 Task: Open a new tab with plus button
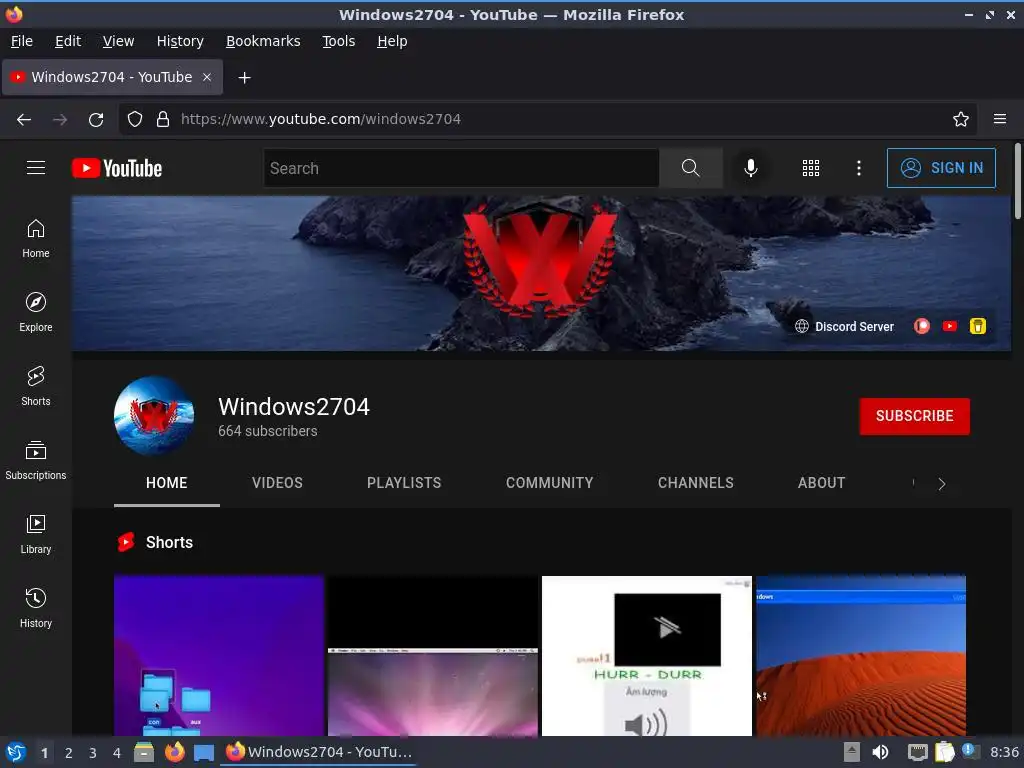click(x=244, y=78)
